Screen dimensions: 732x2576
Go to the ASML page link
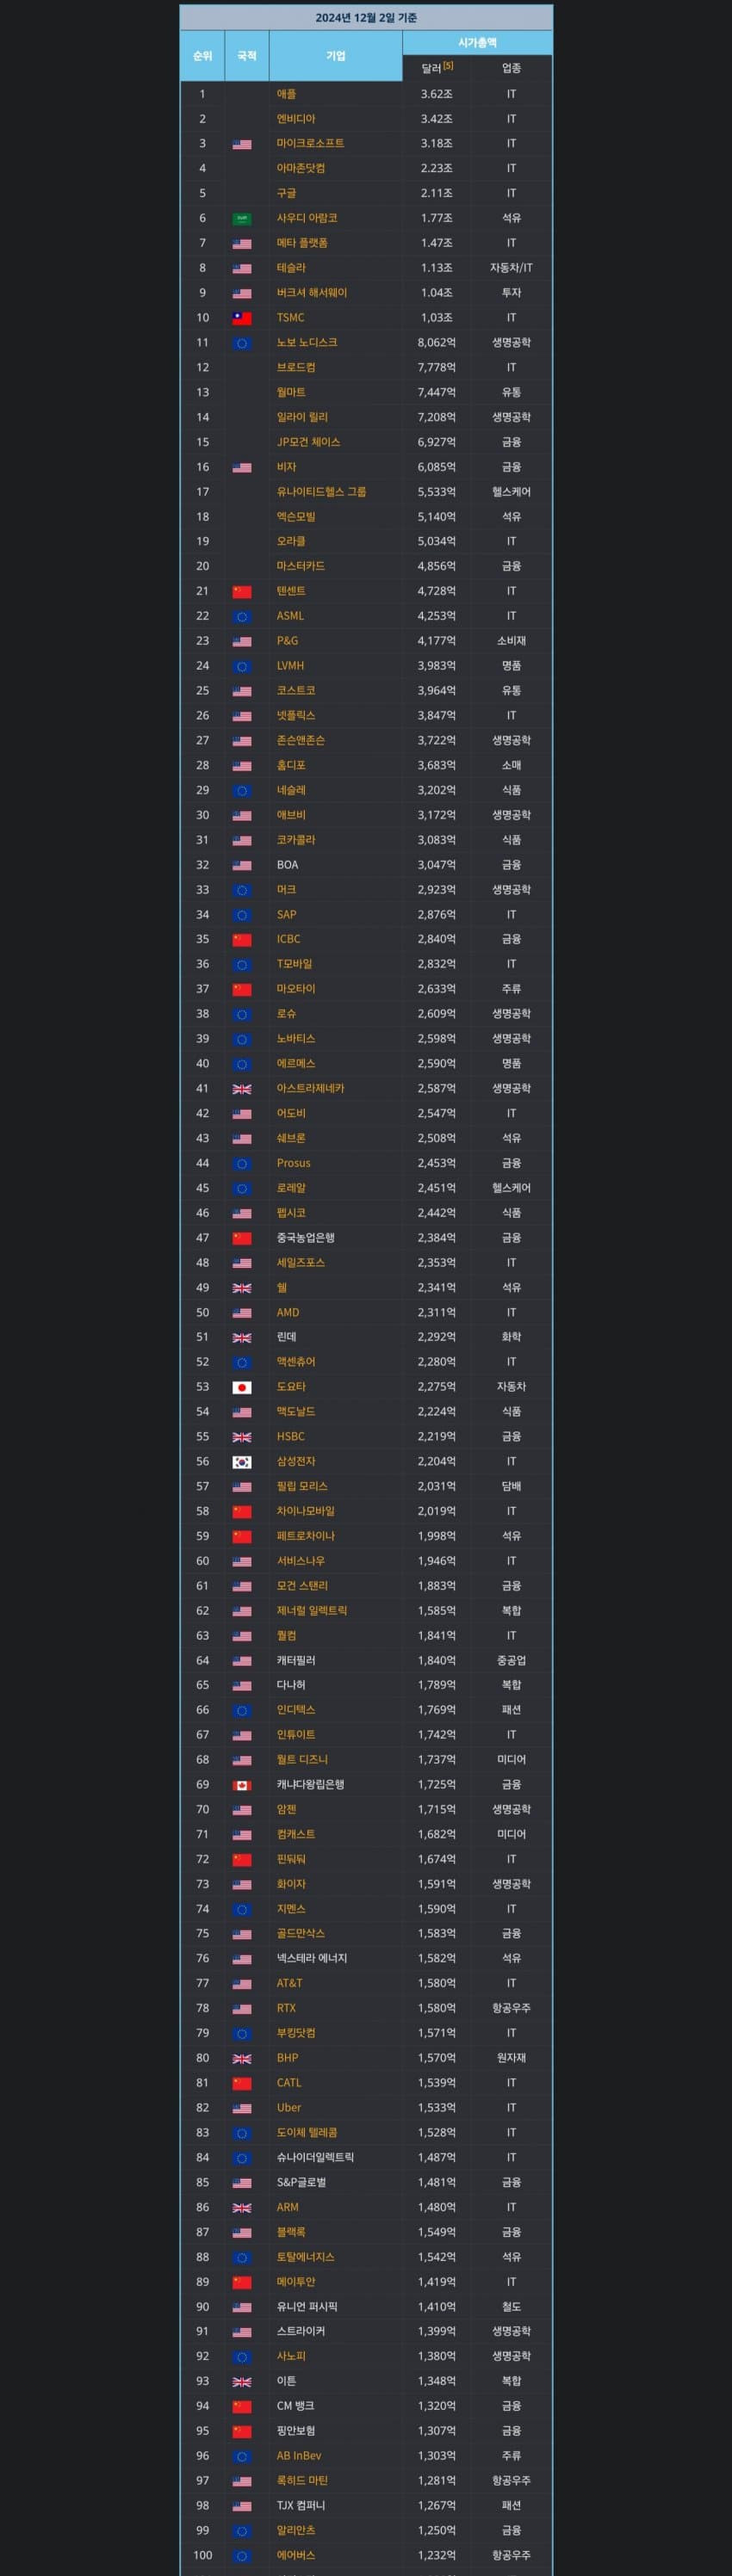[290, 616]
